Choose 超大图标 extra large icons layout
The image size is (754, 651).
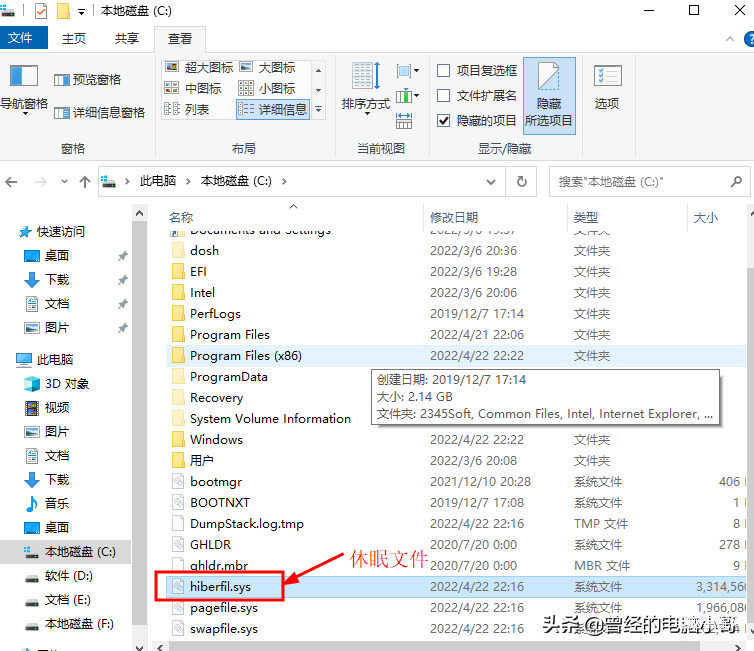click(198, 67)
